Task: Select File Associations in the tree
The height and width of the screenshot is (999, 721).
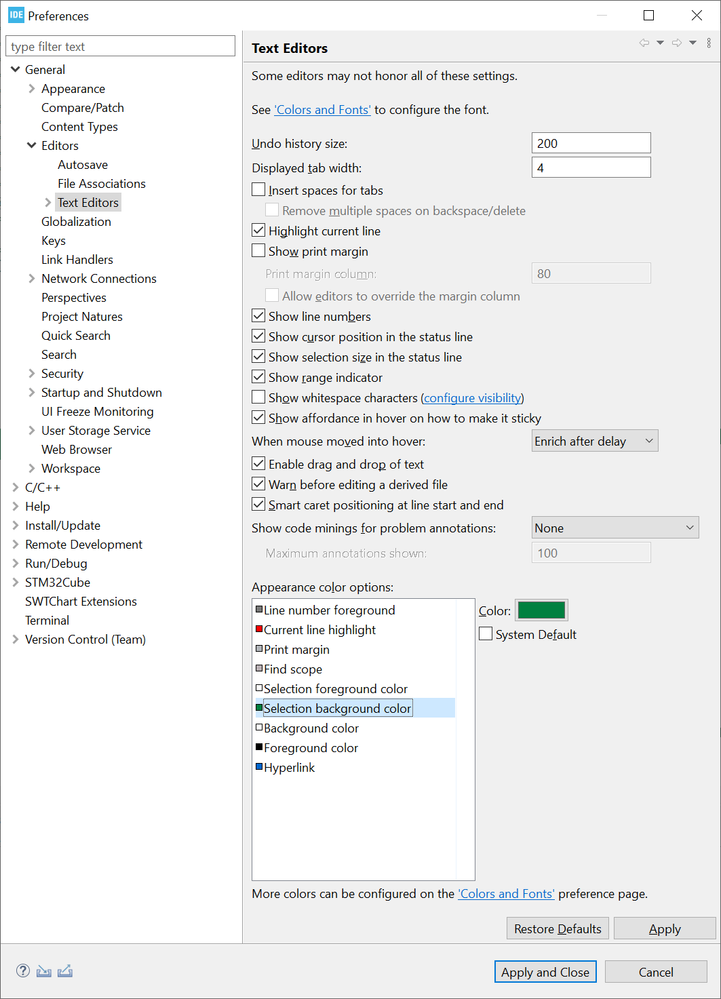Action: [x=101, y=183]
